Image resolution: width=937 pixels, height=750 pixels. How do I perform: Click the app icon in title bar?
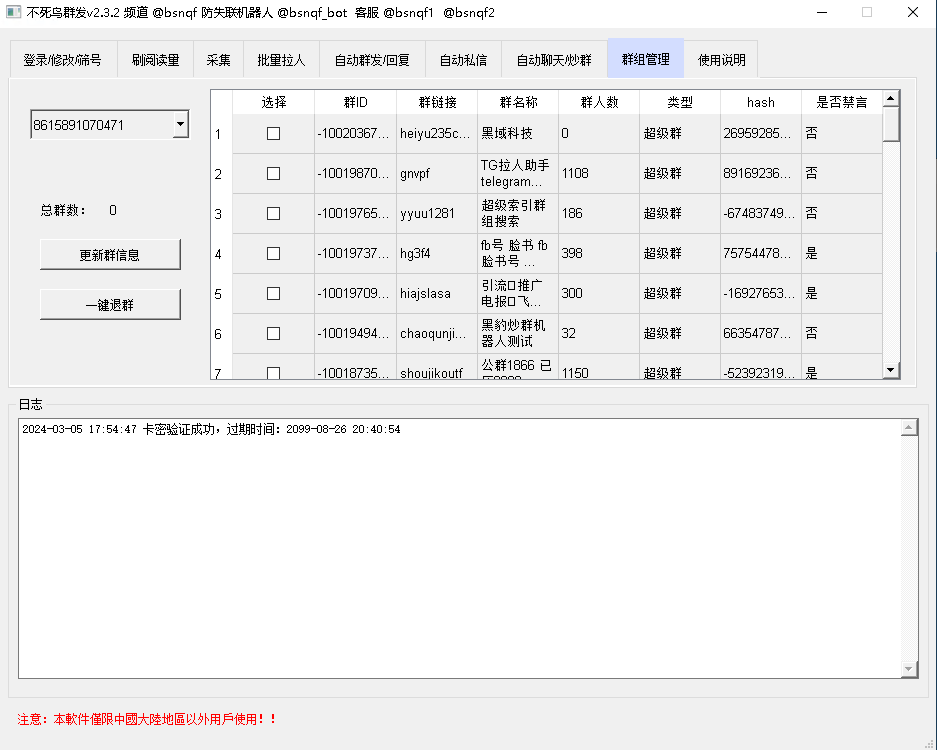[14, 13]
